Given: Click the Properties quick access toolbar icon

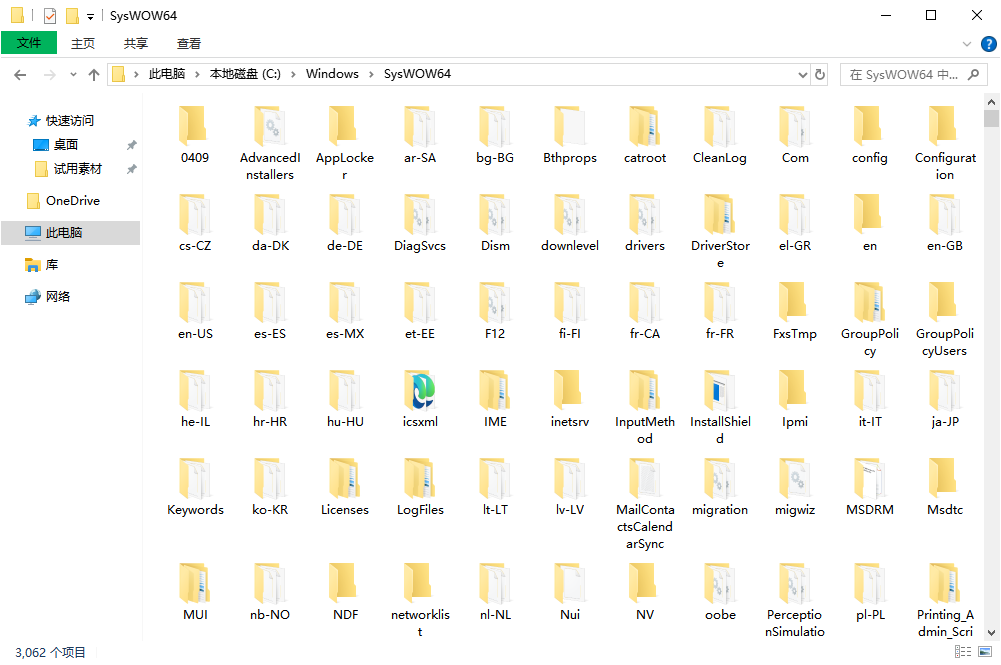Looking at the screenshot, I should [x=50, y=16].
